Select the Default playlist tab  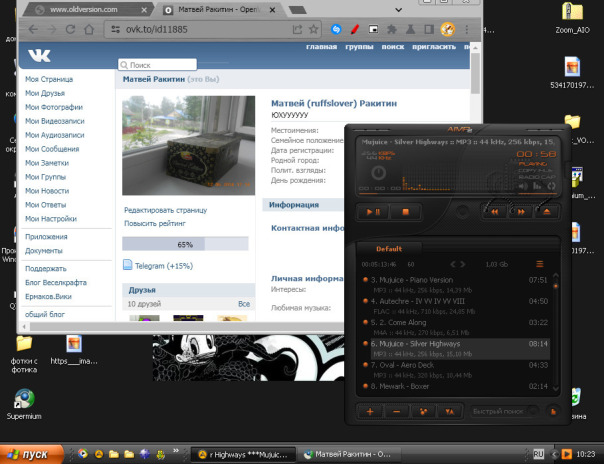point(389,249)
